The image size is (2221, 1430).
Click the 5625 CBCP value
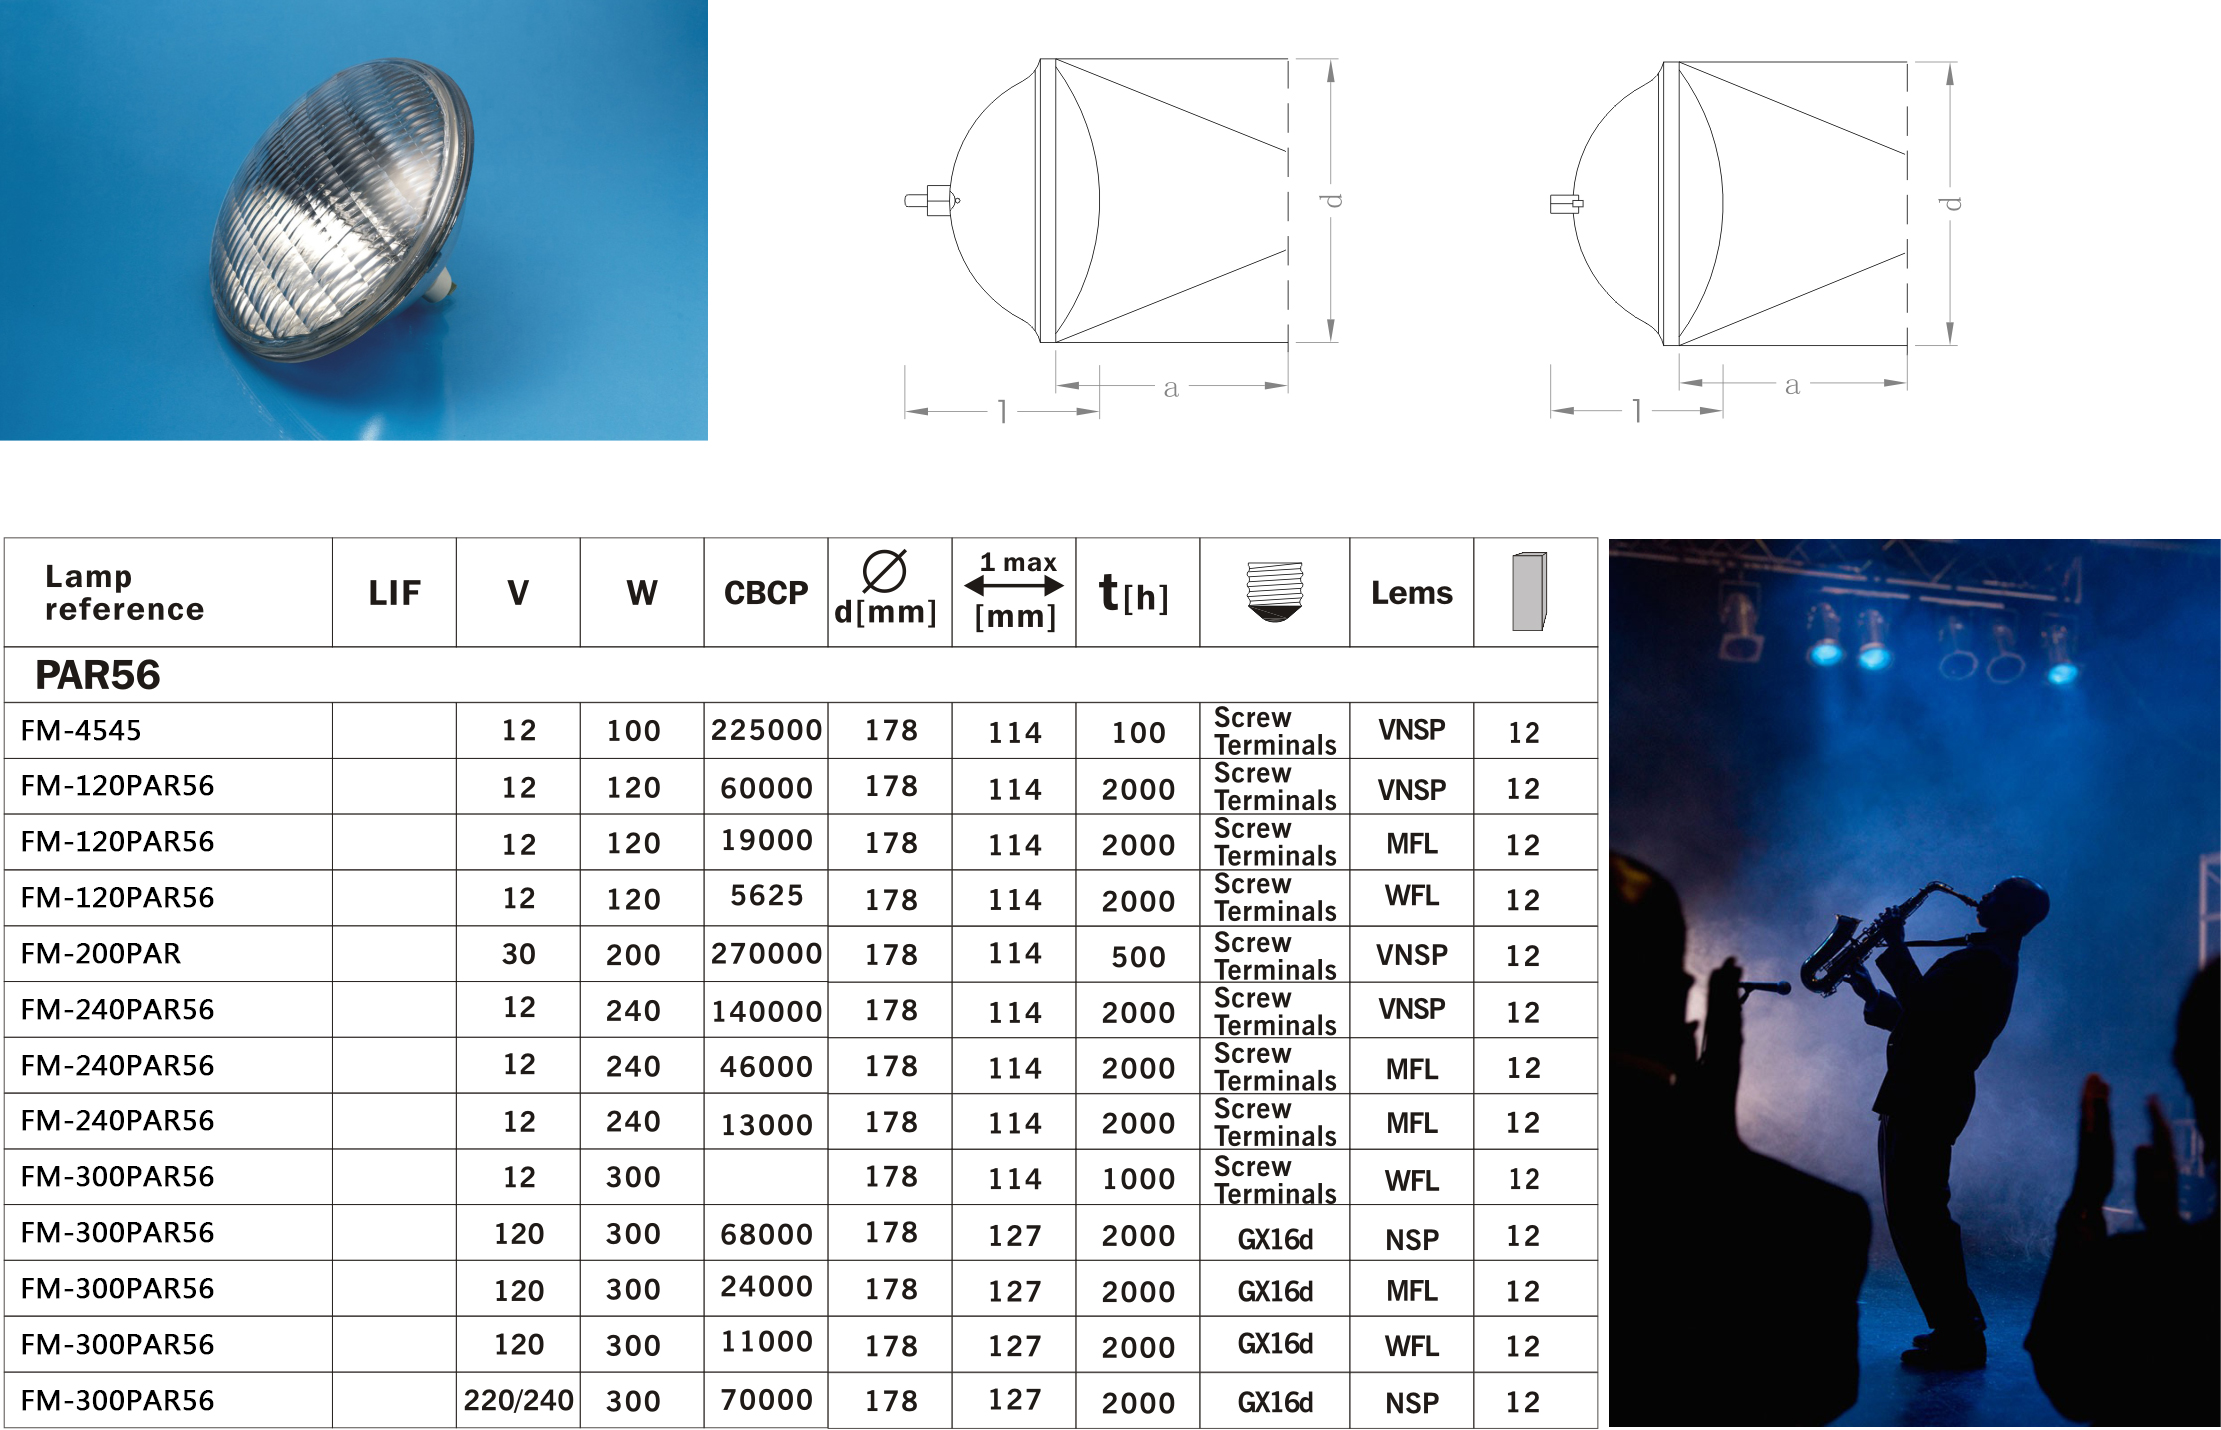[x=767, y=895]
